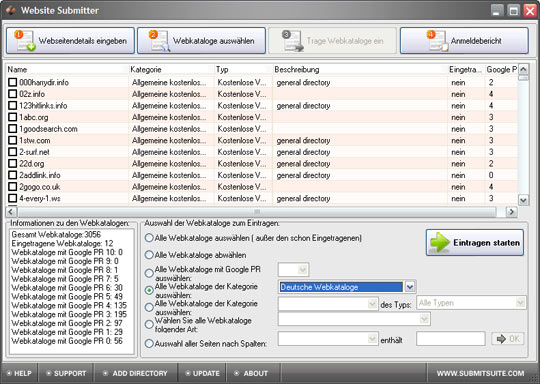Tick the 1abc.org checkbox
This screenshot has width=540, height=384.
pos(12,117)
